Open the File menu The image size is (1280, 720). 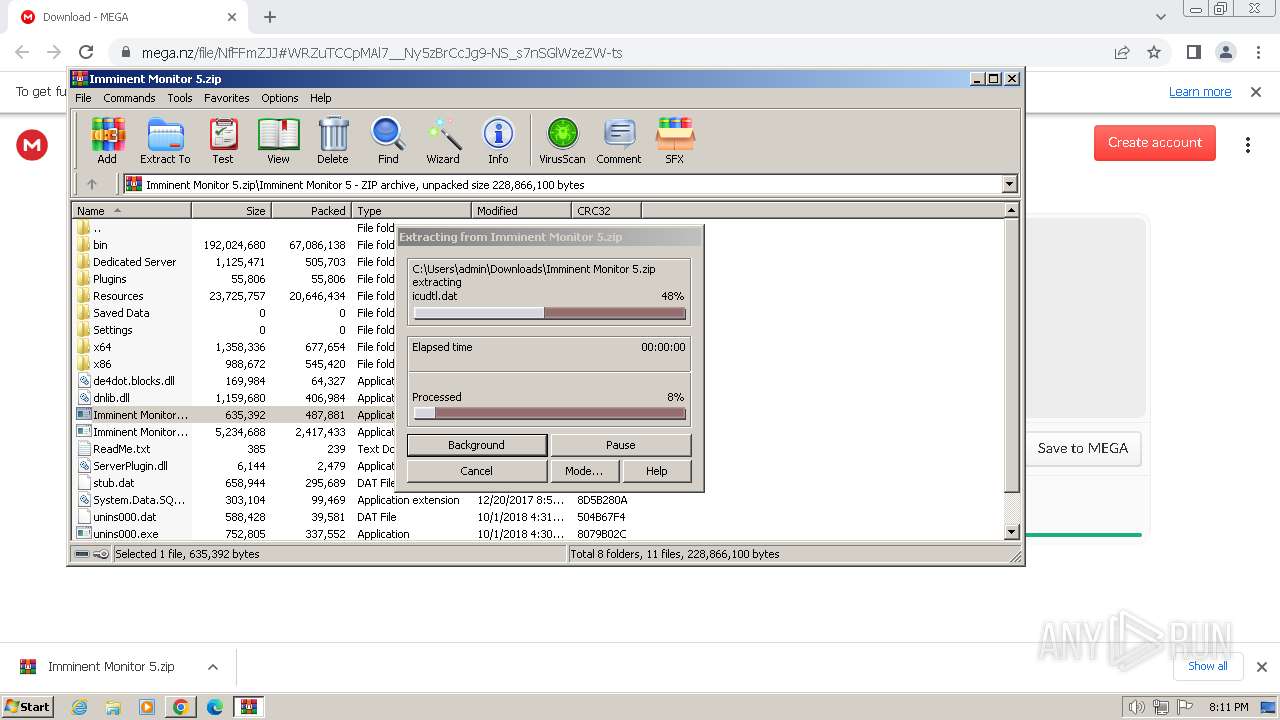[x=83, y=98]
